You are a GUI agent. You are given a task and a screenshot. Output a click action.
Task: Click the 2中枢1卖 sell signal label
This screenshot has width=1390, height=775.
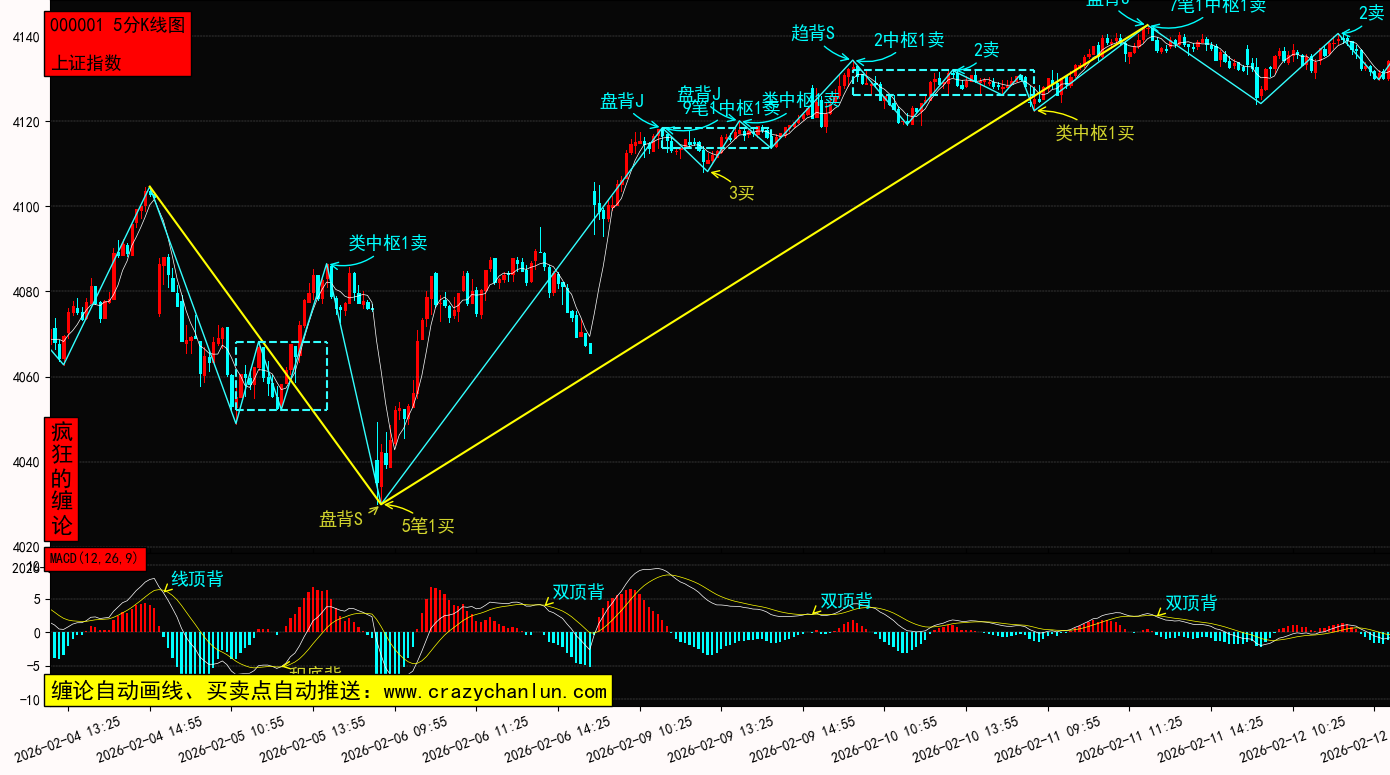click(x=908, y=40)
